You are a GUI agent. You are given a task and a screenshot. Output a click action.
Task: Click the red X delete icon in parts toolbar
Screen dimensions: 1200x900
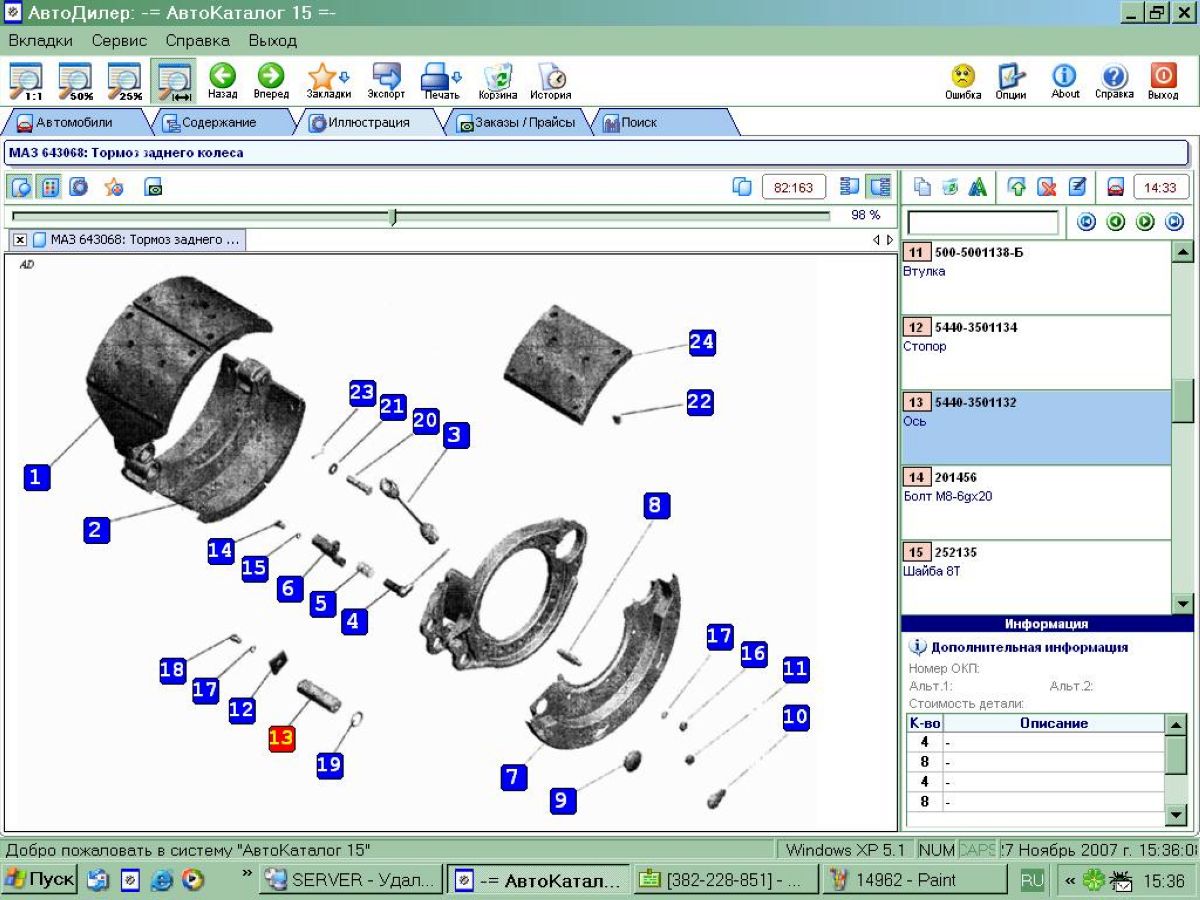[1047, 187]
